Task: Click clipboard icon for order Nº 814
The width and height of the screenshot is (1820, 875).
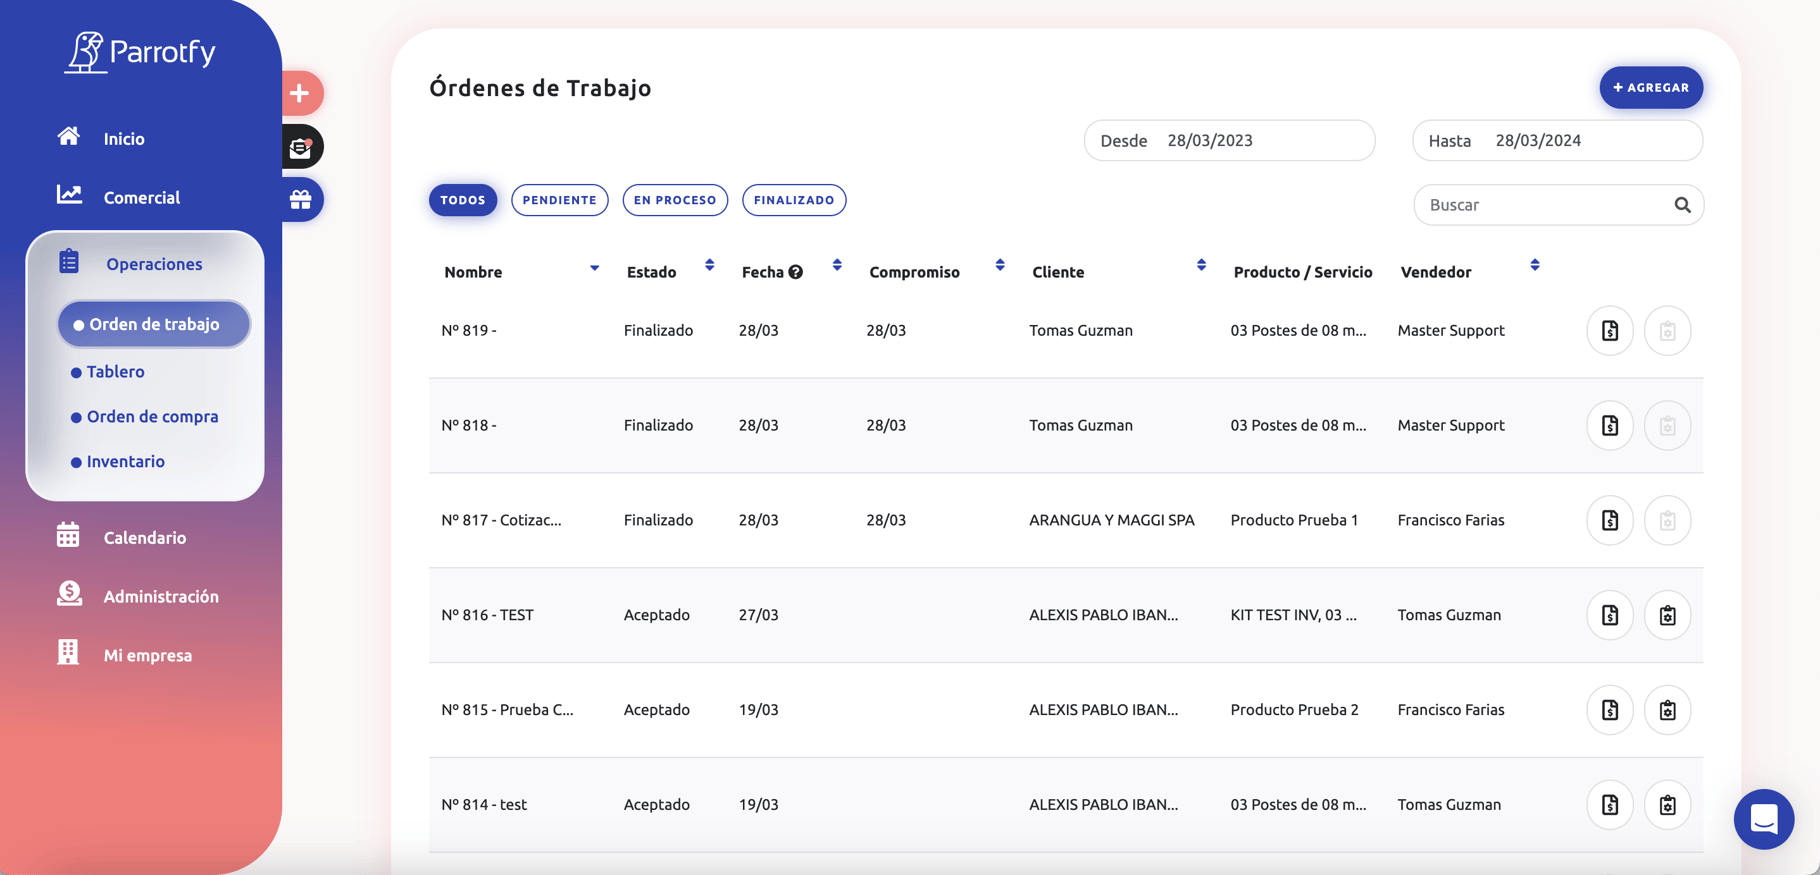Action: [1667, 805]
